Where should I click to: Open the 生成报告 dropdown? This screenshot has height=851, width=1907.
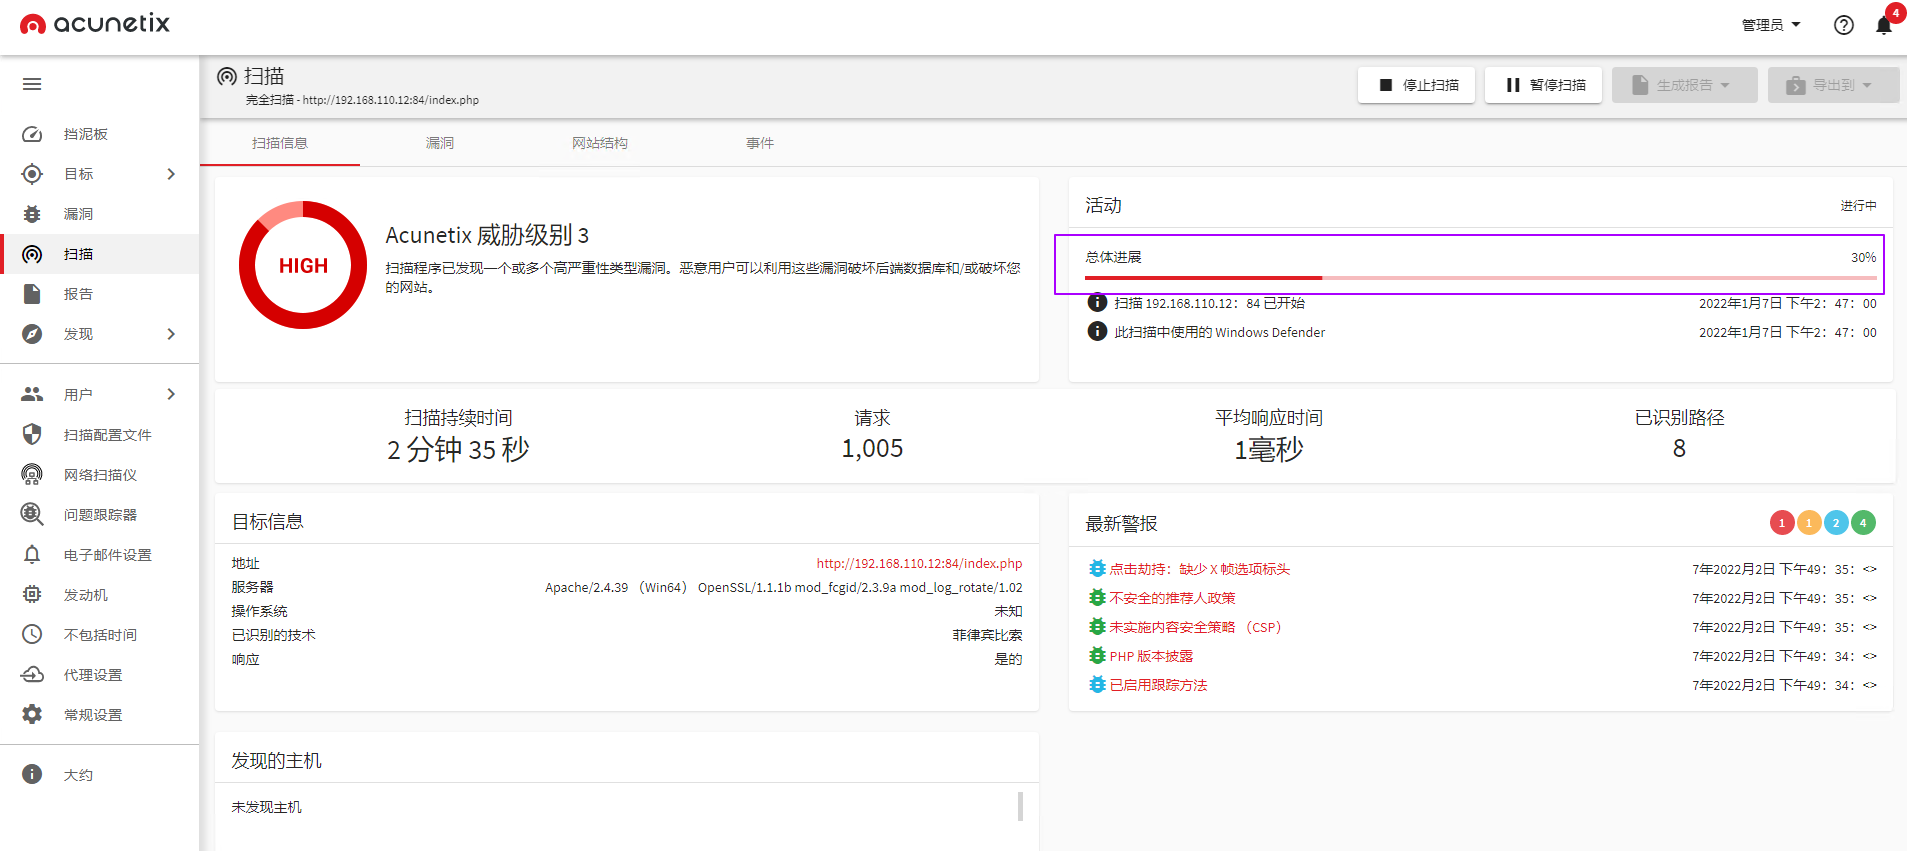[1684, 85]
